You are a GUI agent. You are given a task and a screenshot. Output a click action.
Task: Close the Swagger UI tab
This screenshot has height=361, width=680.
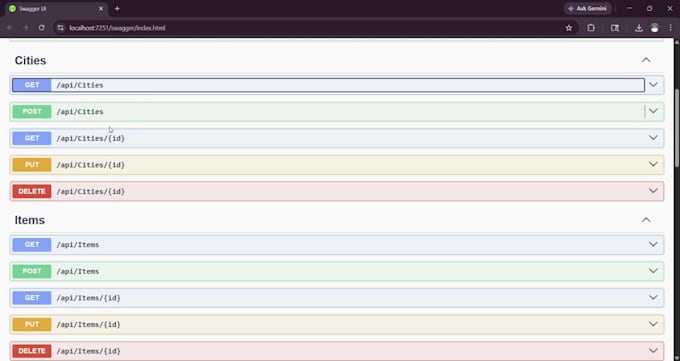101,9
